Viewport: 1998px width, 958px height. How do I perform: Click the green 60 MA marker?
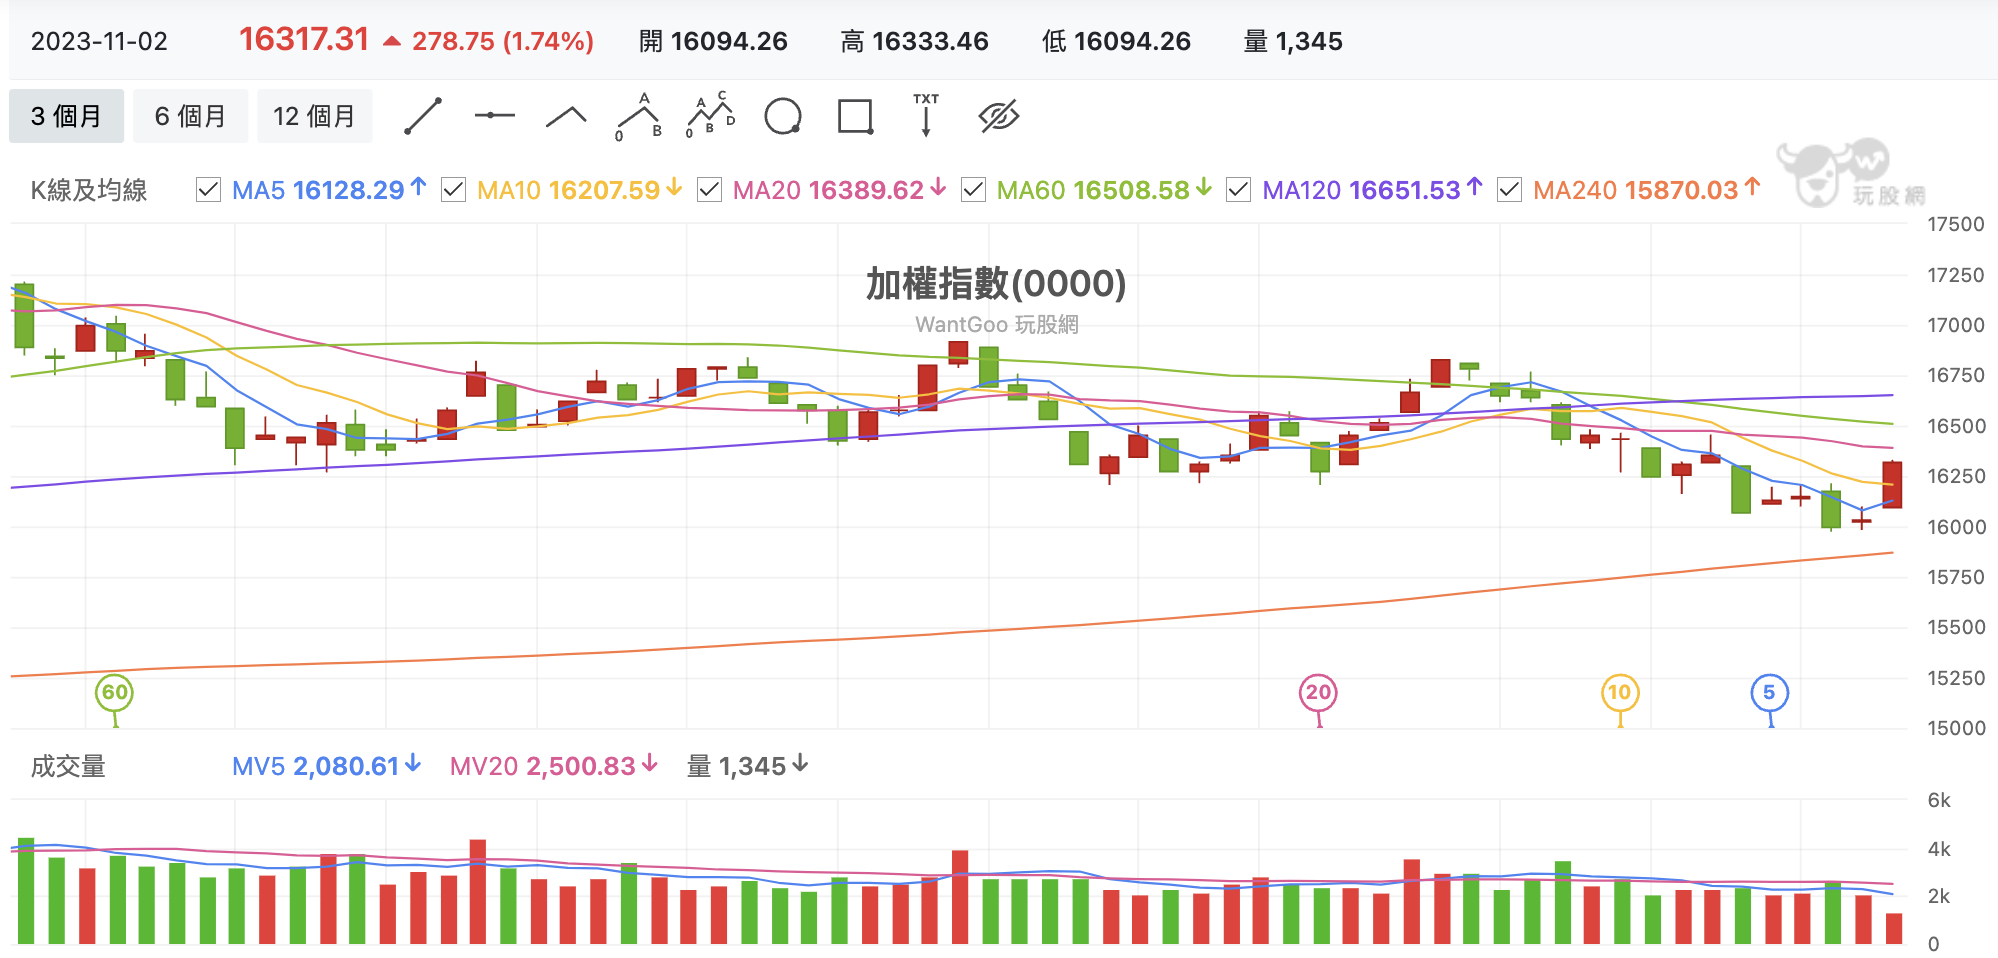click(x=115, y=693)
